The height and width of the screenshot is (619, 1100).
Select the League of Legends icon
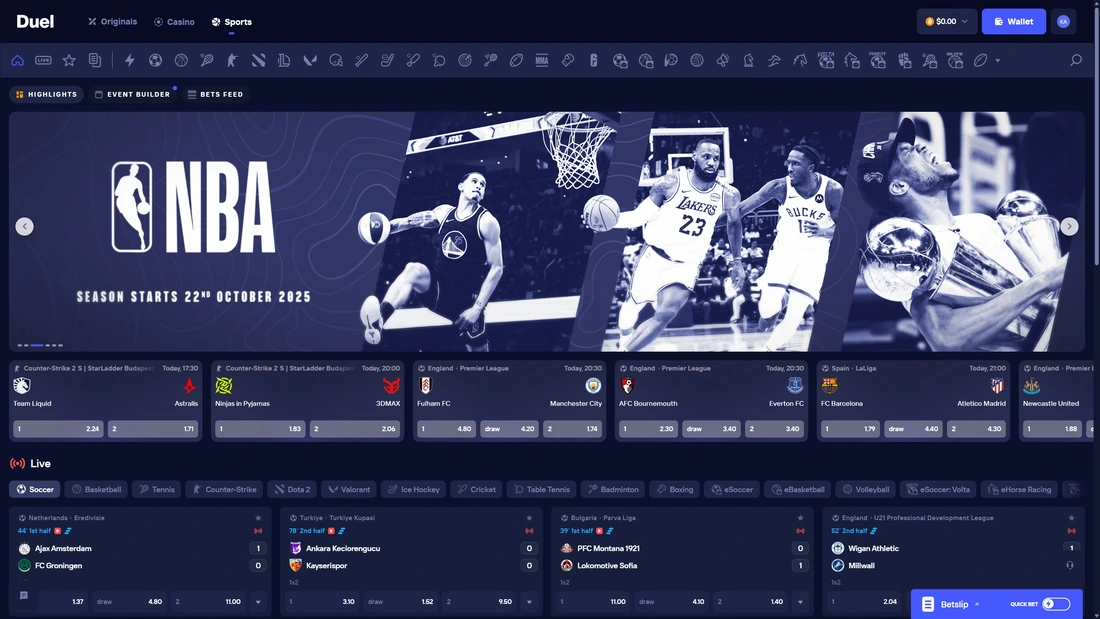pos(284,60)
